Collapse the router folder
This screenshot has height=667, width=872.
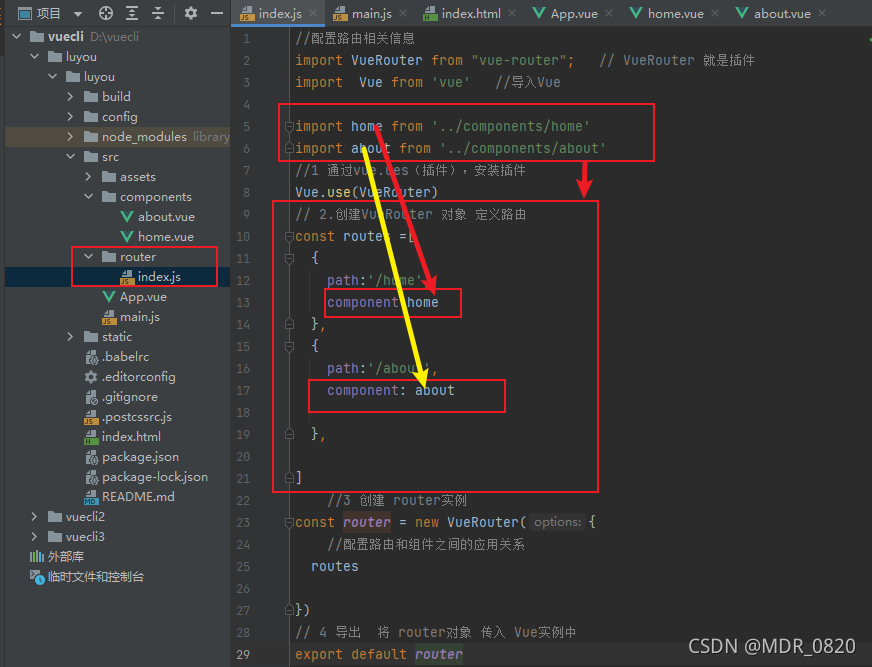click(x=88, y=256)
